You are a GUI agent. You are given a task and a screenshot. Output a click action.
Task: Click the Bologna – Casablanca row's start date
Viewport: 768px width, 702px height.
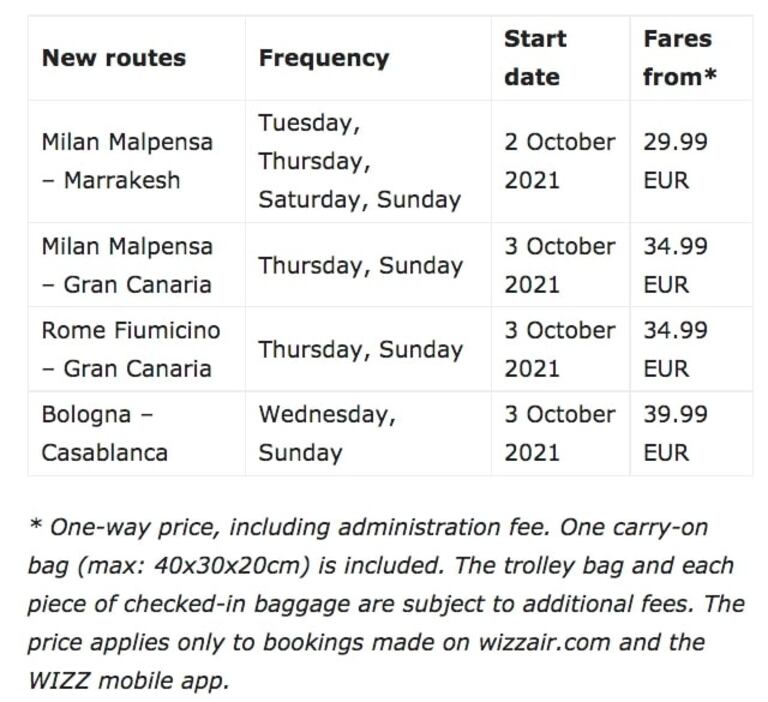[559, 433]
